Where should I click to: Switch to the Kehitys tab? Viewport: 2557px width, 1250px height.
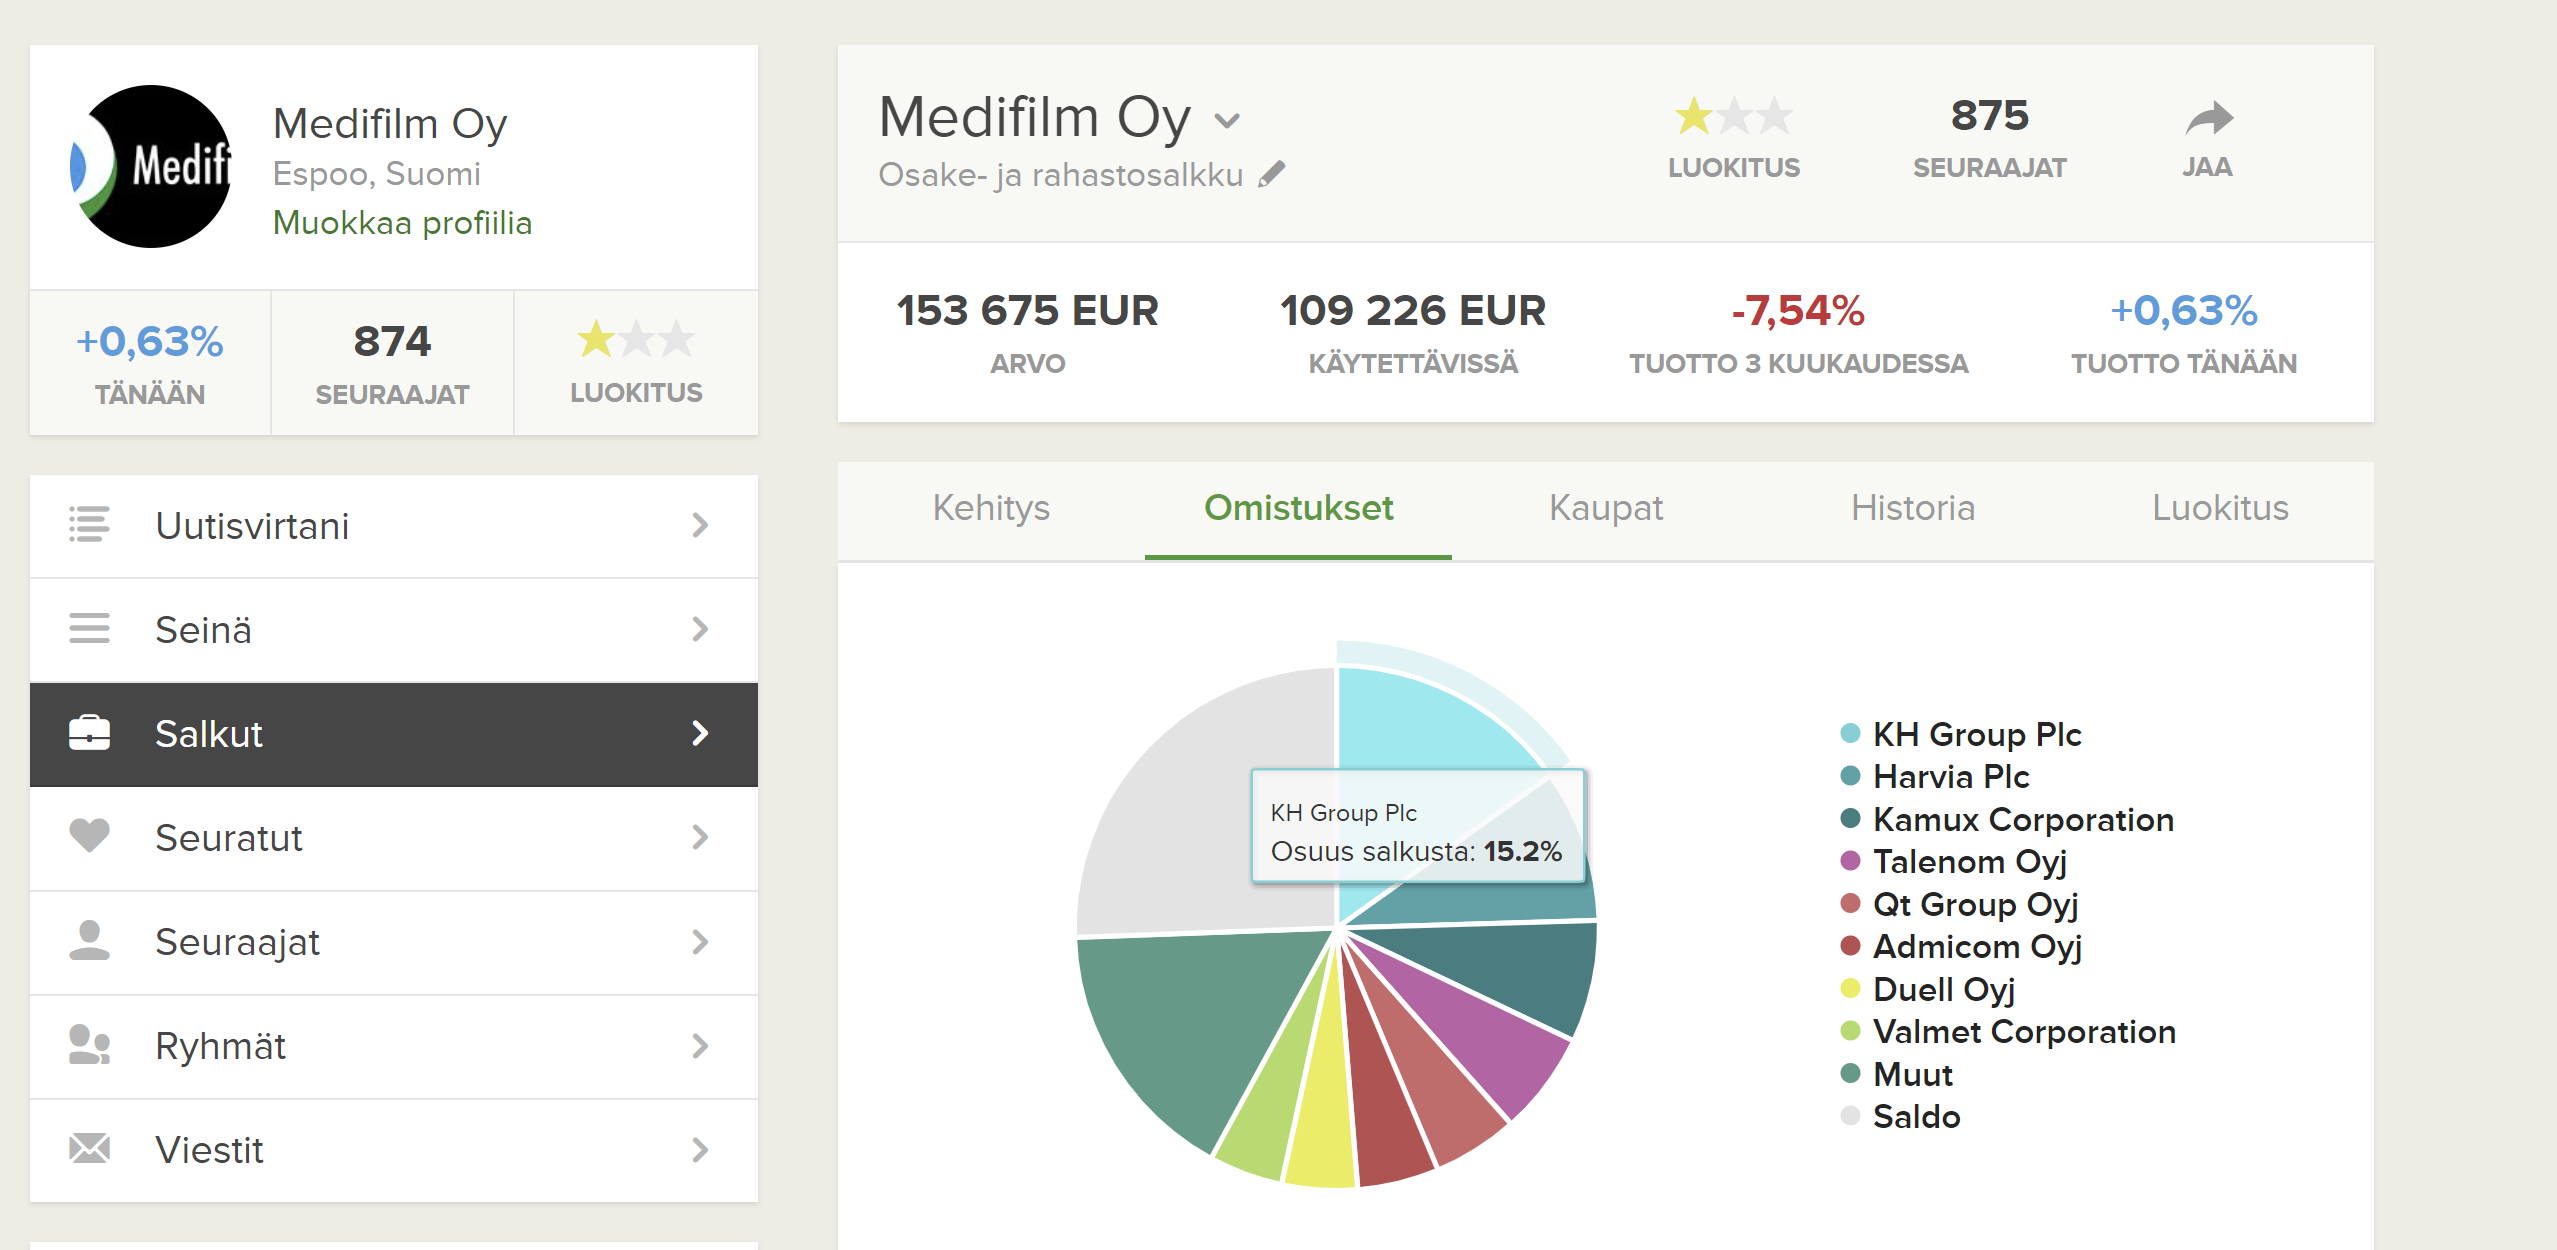[x=991, y=508]
